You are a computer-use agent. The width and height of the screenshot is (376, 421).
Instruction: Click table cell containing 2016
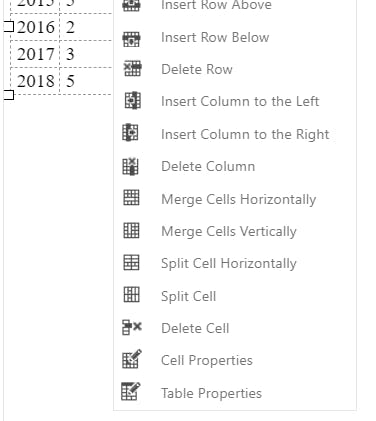tap(35, 27)
